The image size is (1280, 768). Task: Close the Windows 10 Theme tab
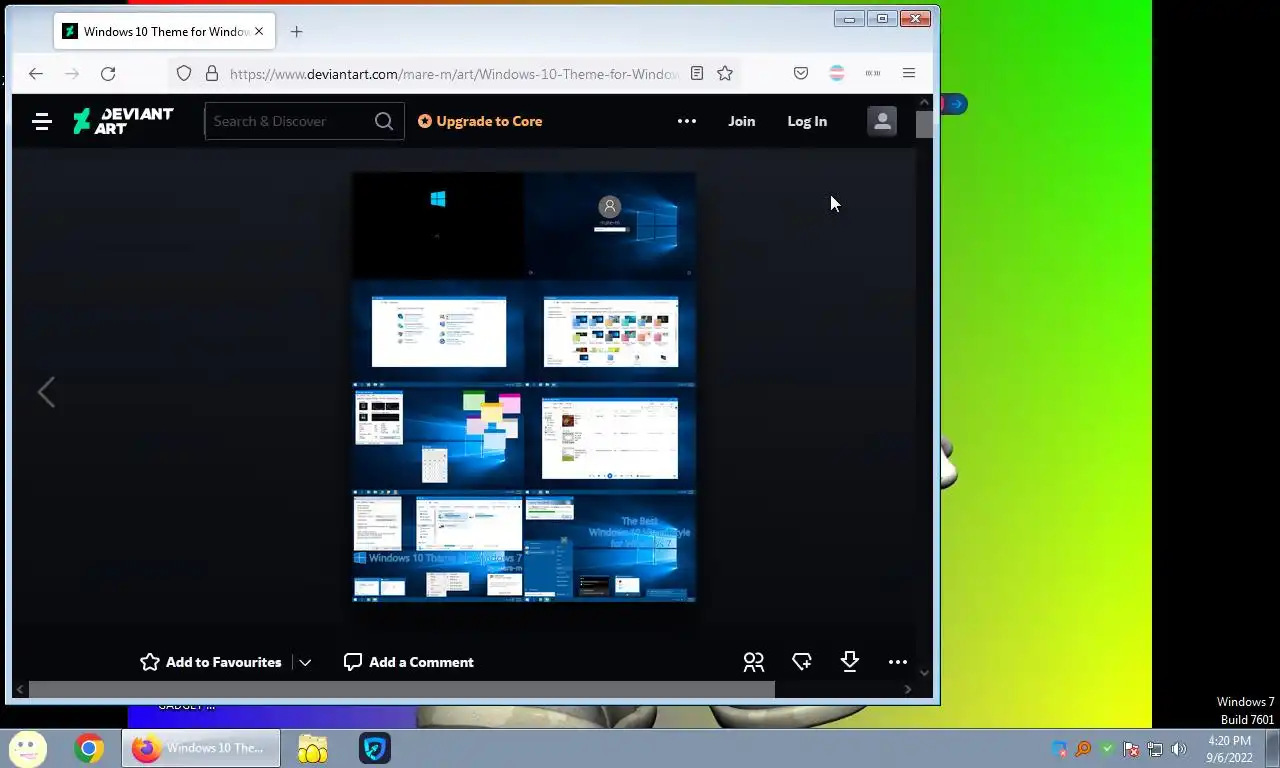259,31
